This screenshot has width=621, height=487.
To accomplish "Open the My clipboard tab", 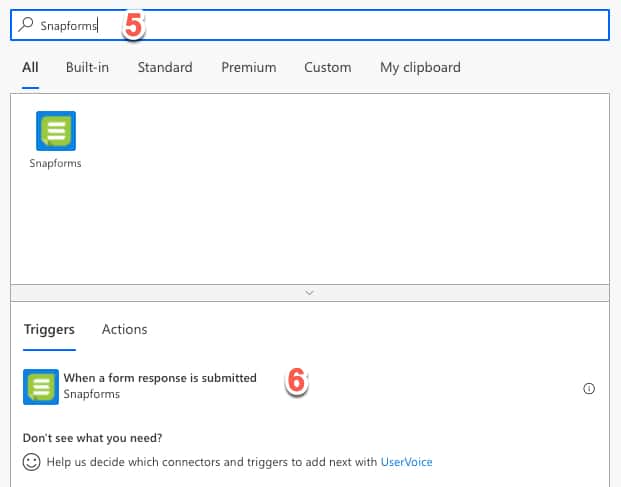I will 420,68.
